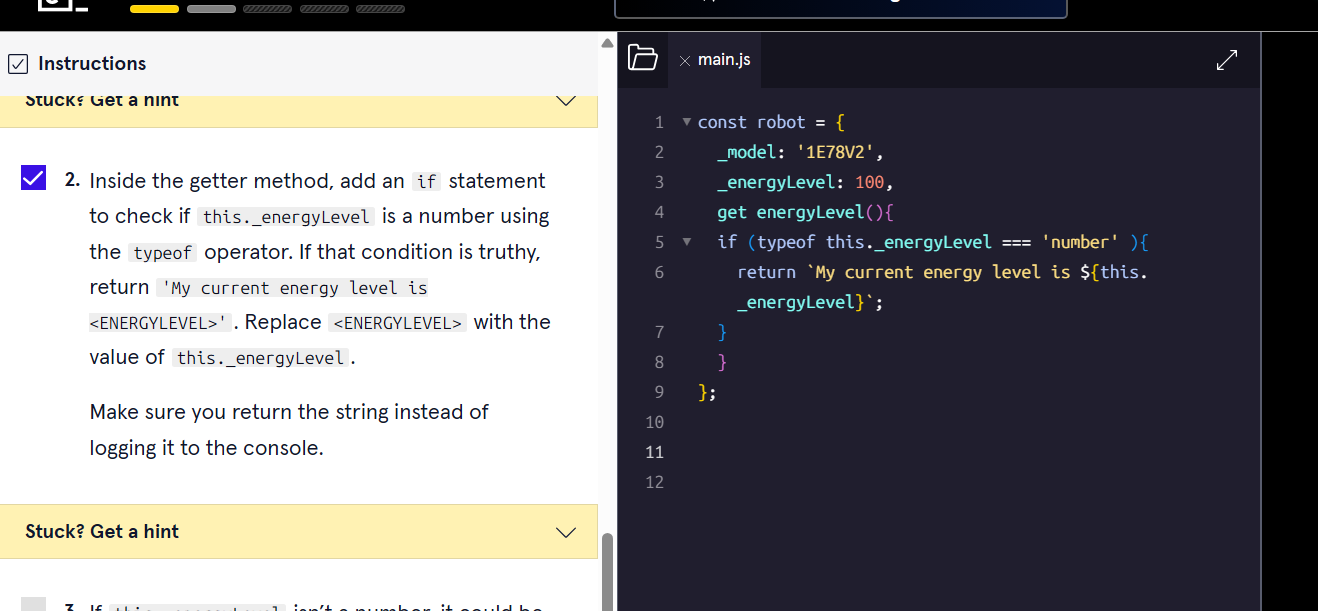Open the file explorer folder icon

(643, 59)
